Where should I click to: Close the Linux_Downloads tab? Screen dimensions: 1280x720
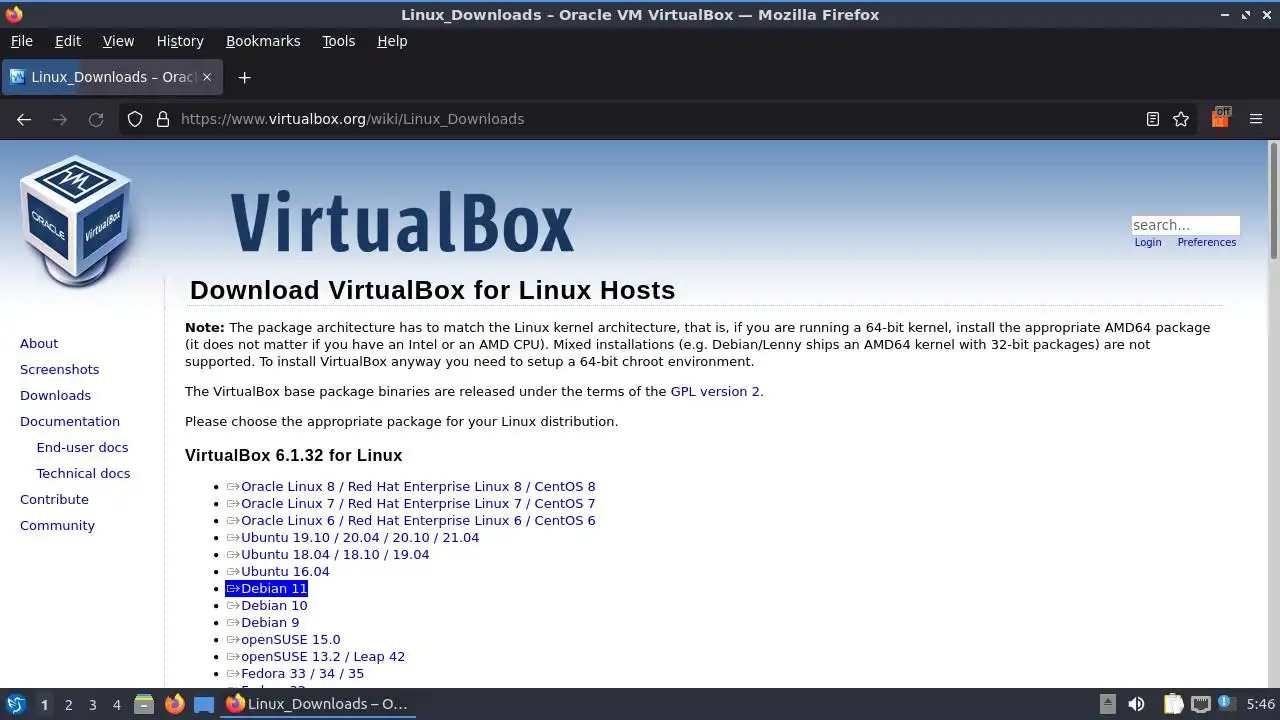(207, 77)
